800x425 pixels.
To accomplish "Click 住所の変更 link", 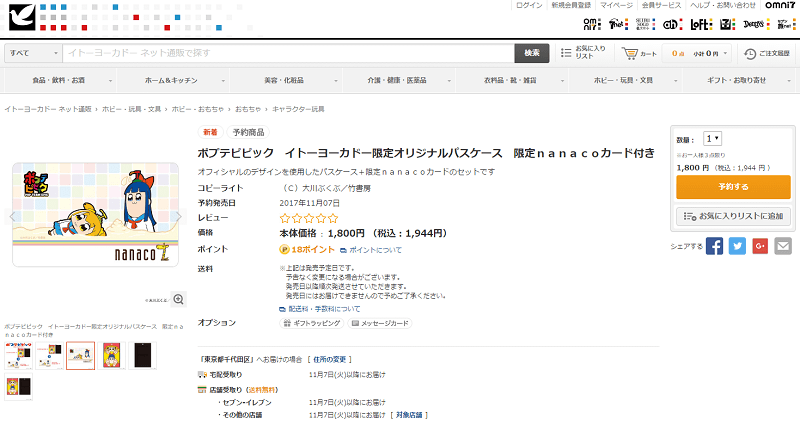I will 330,360.
